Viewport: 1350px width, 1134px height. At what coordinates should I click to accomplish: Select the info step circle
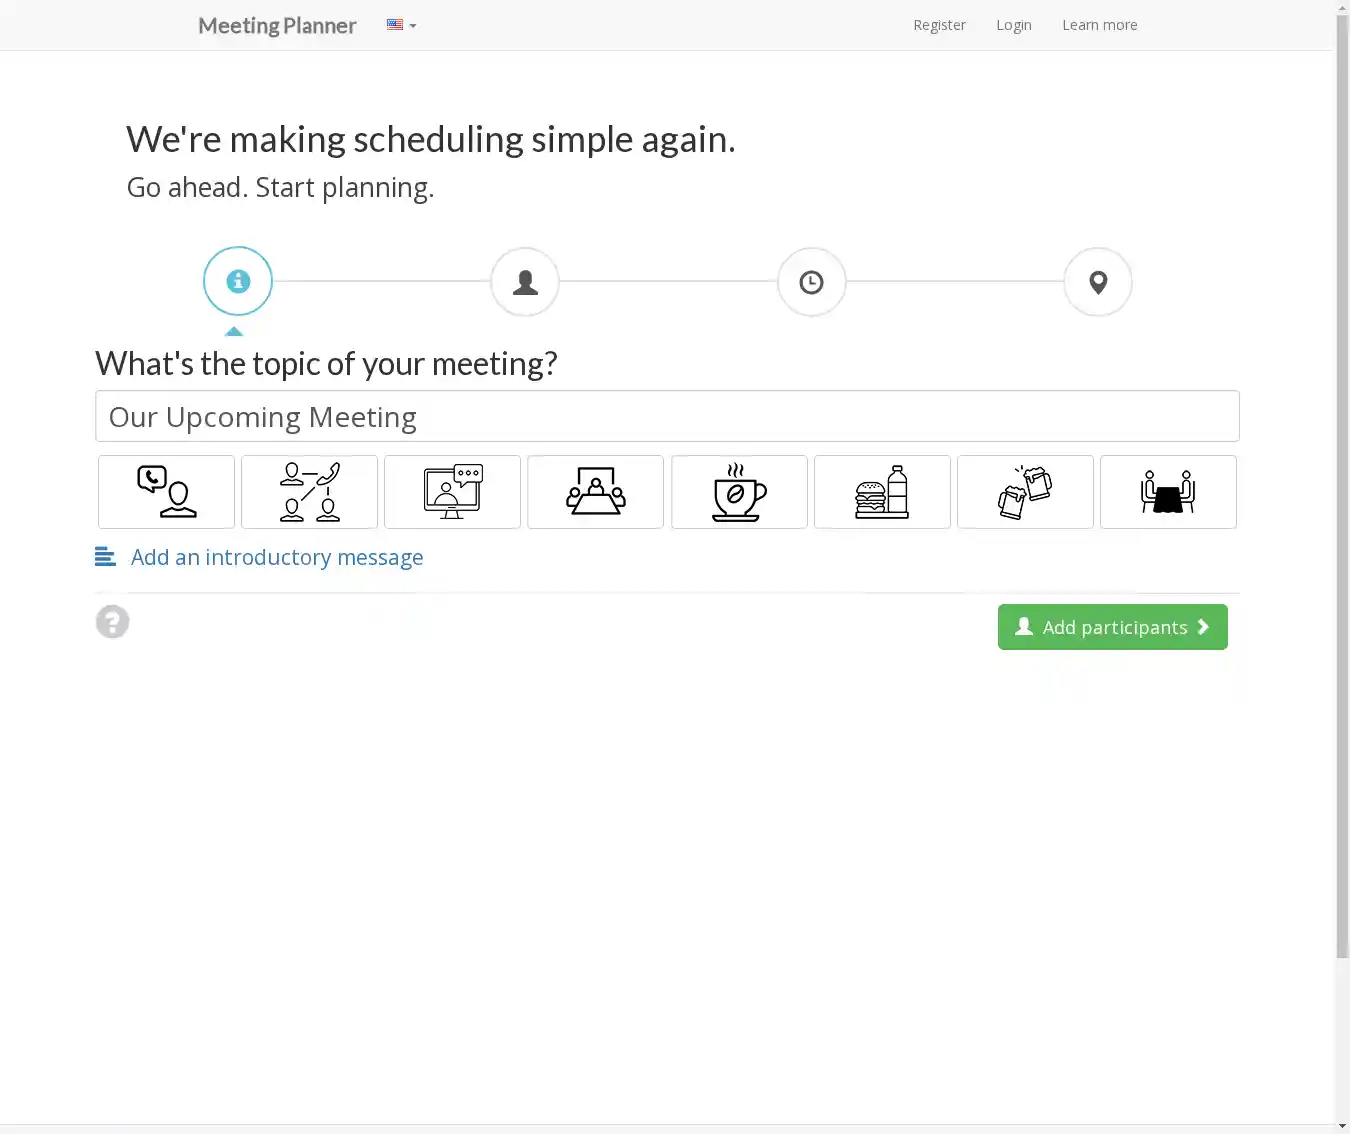pyautogui.click(x=238, y=281)
